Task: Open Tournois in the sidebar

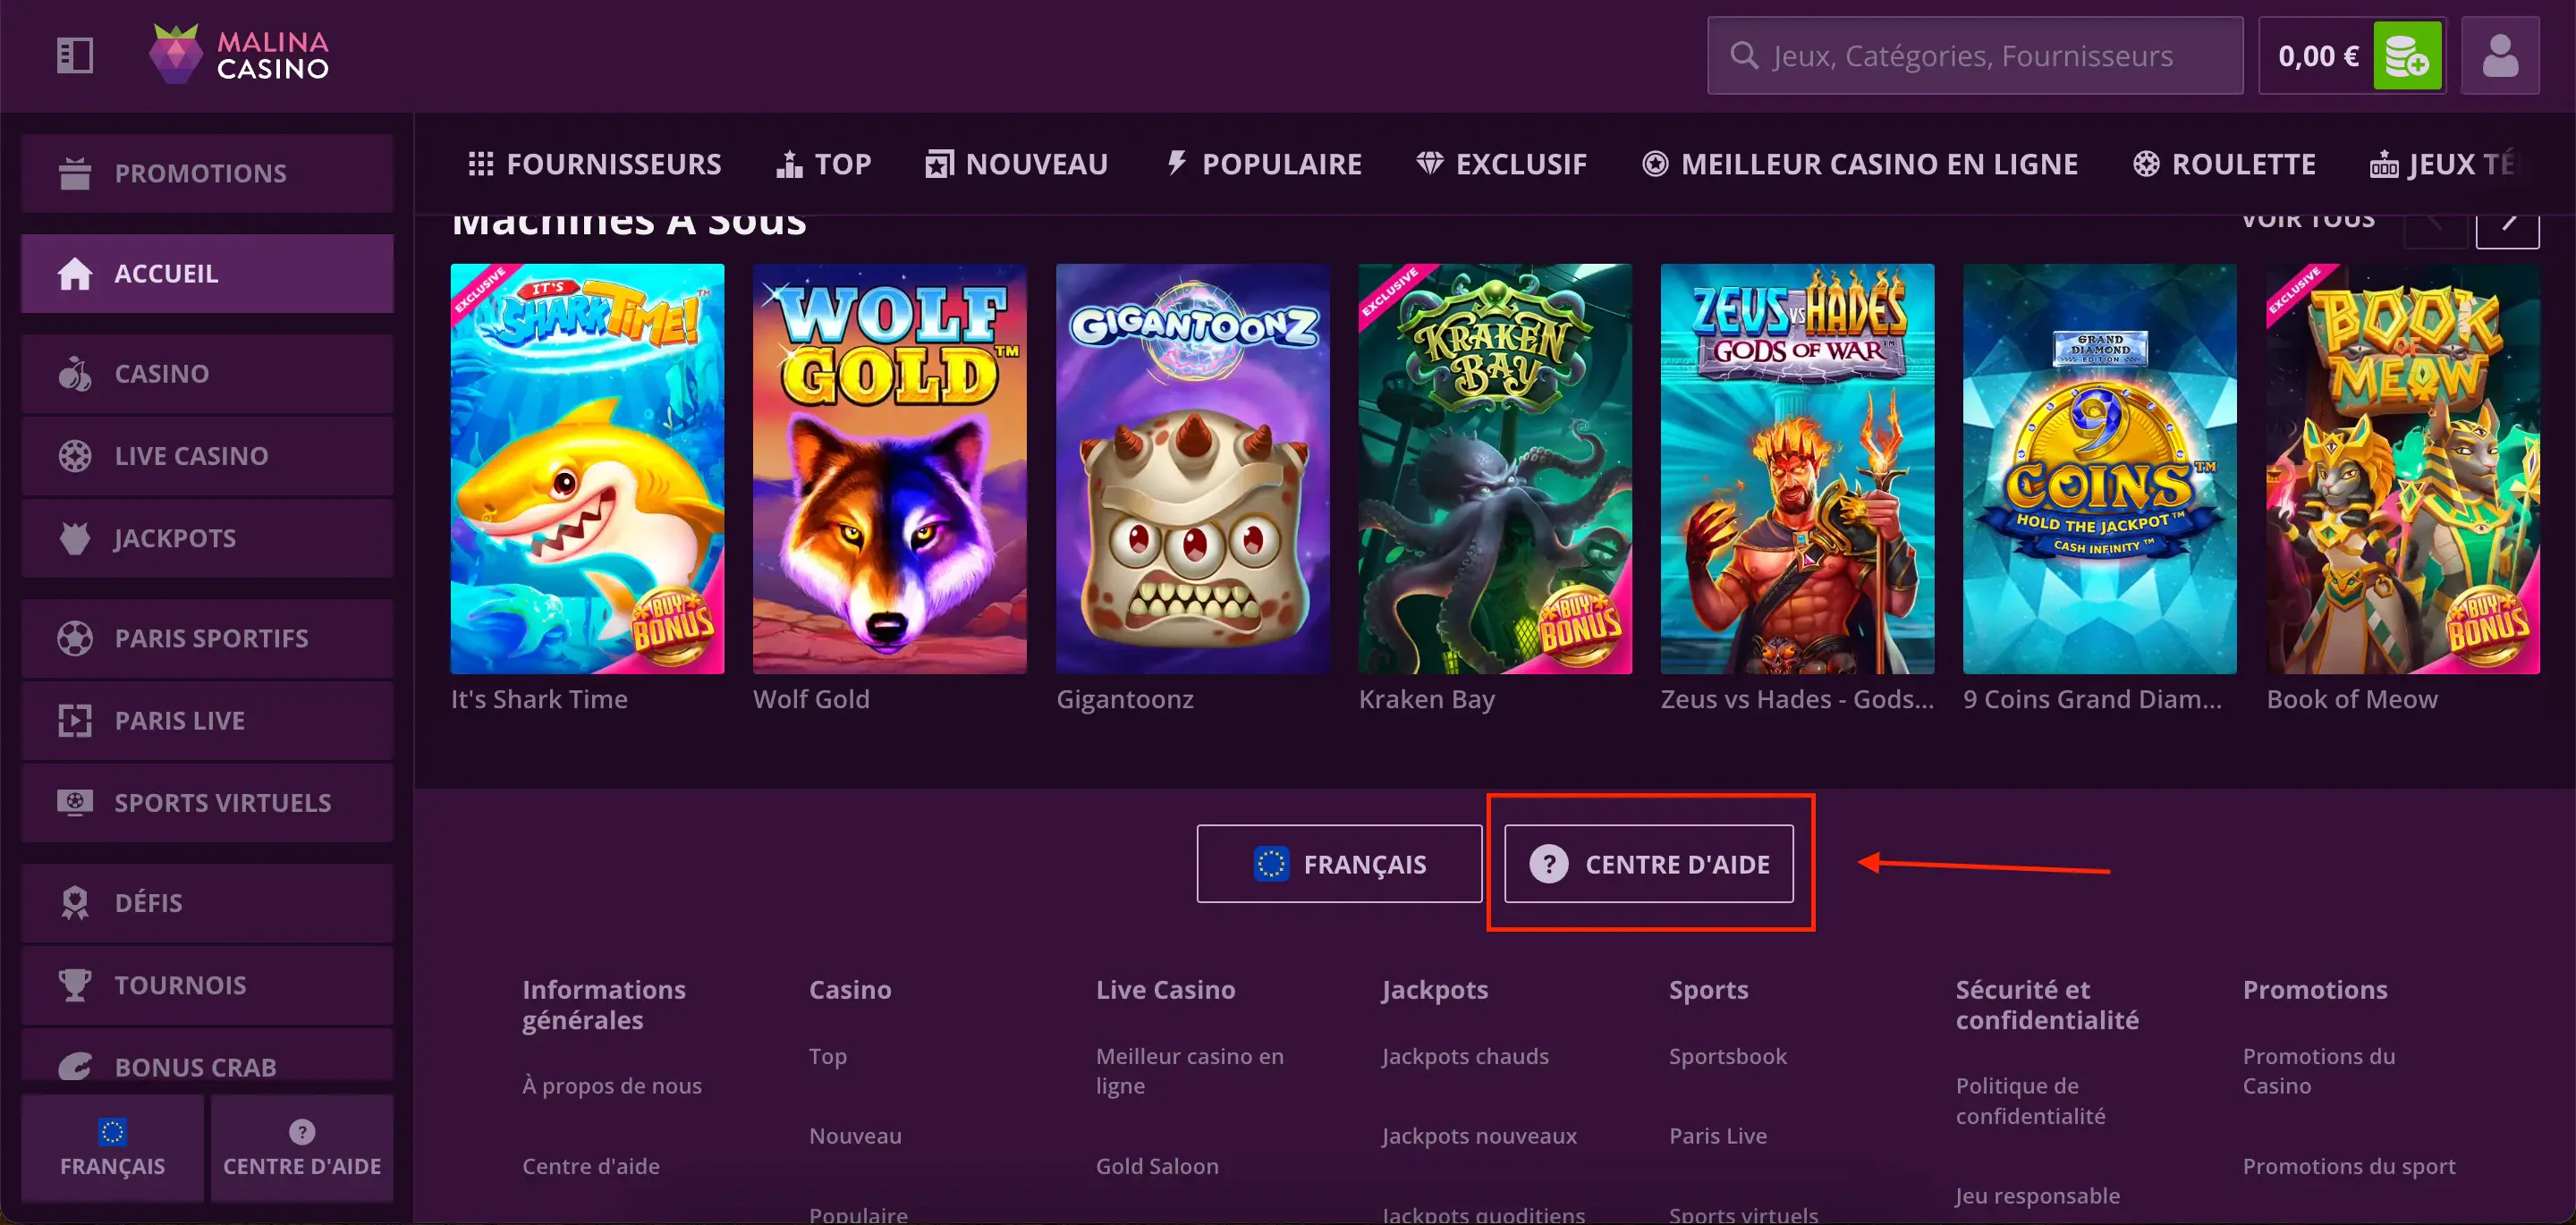Action: (x=207, y=985)
